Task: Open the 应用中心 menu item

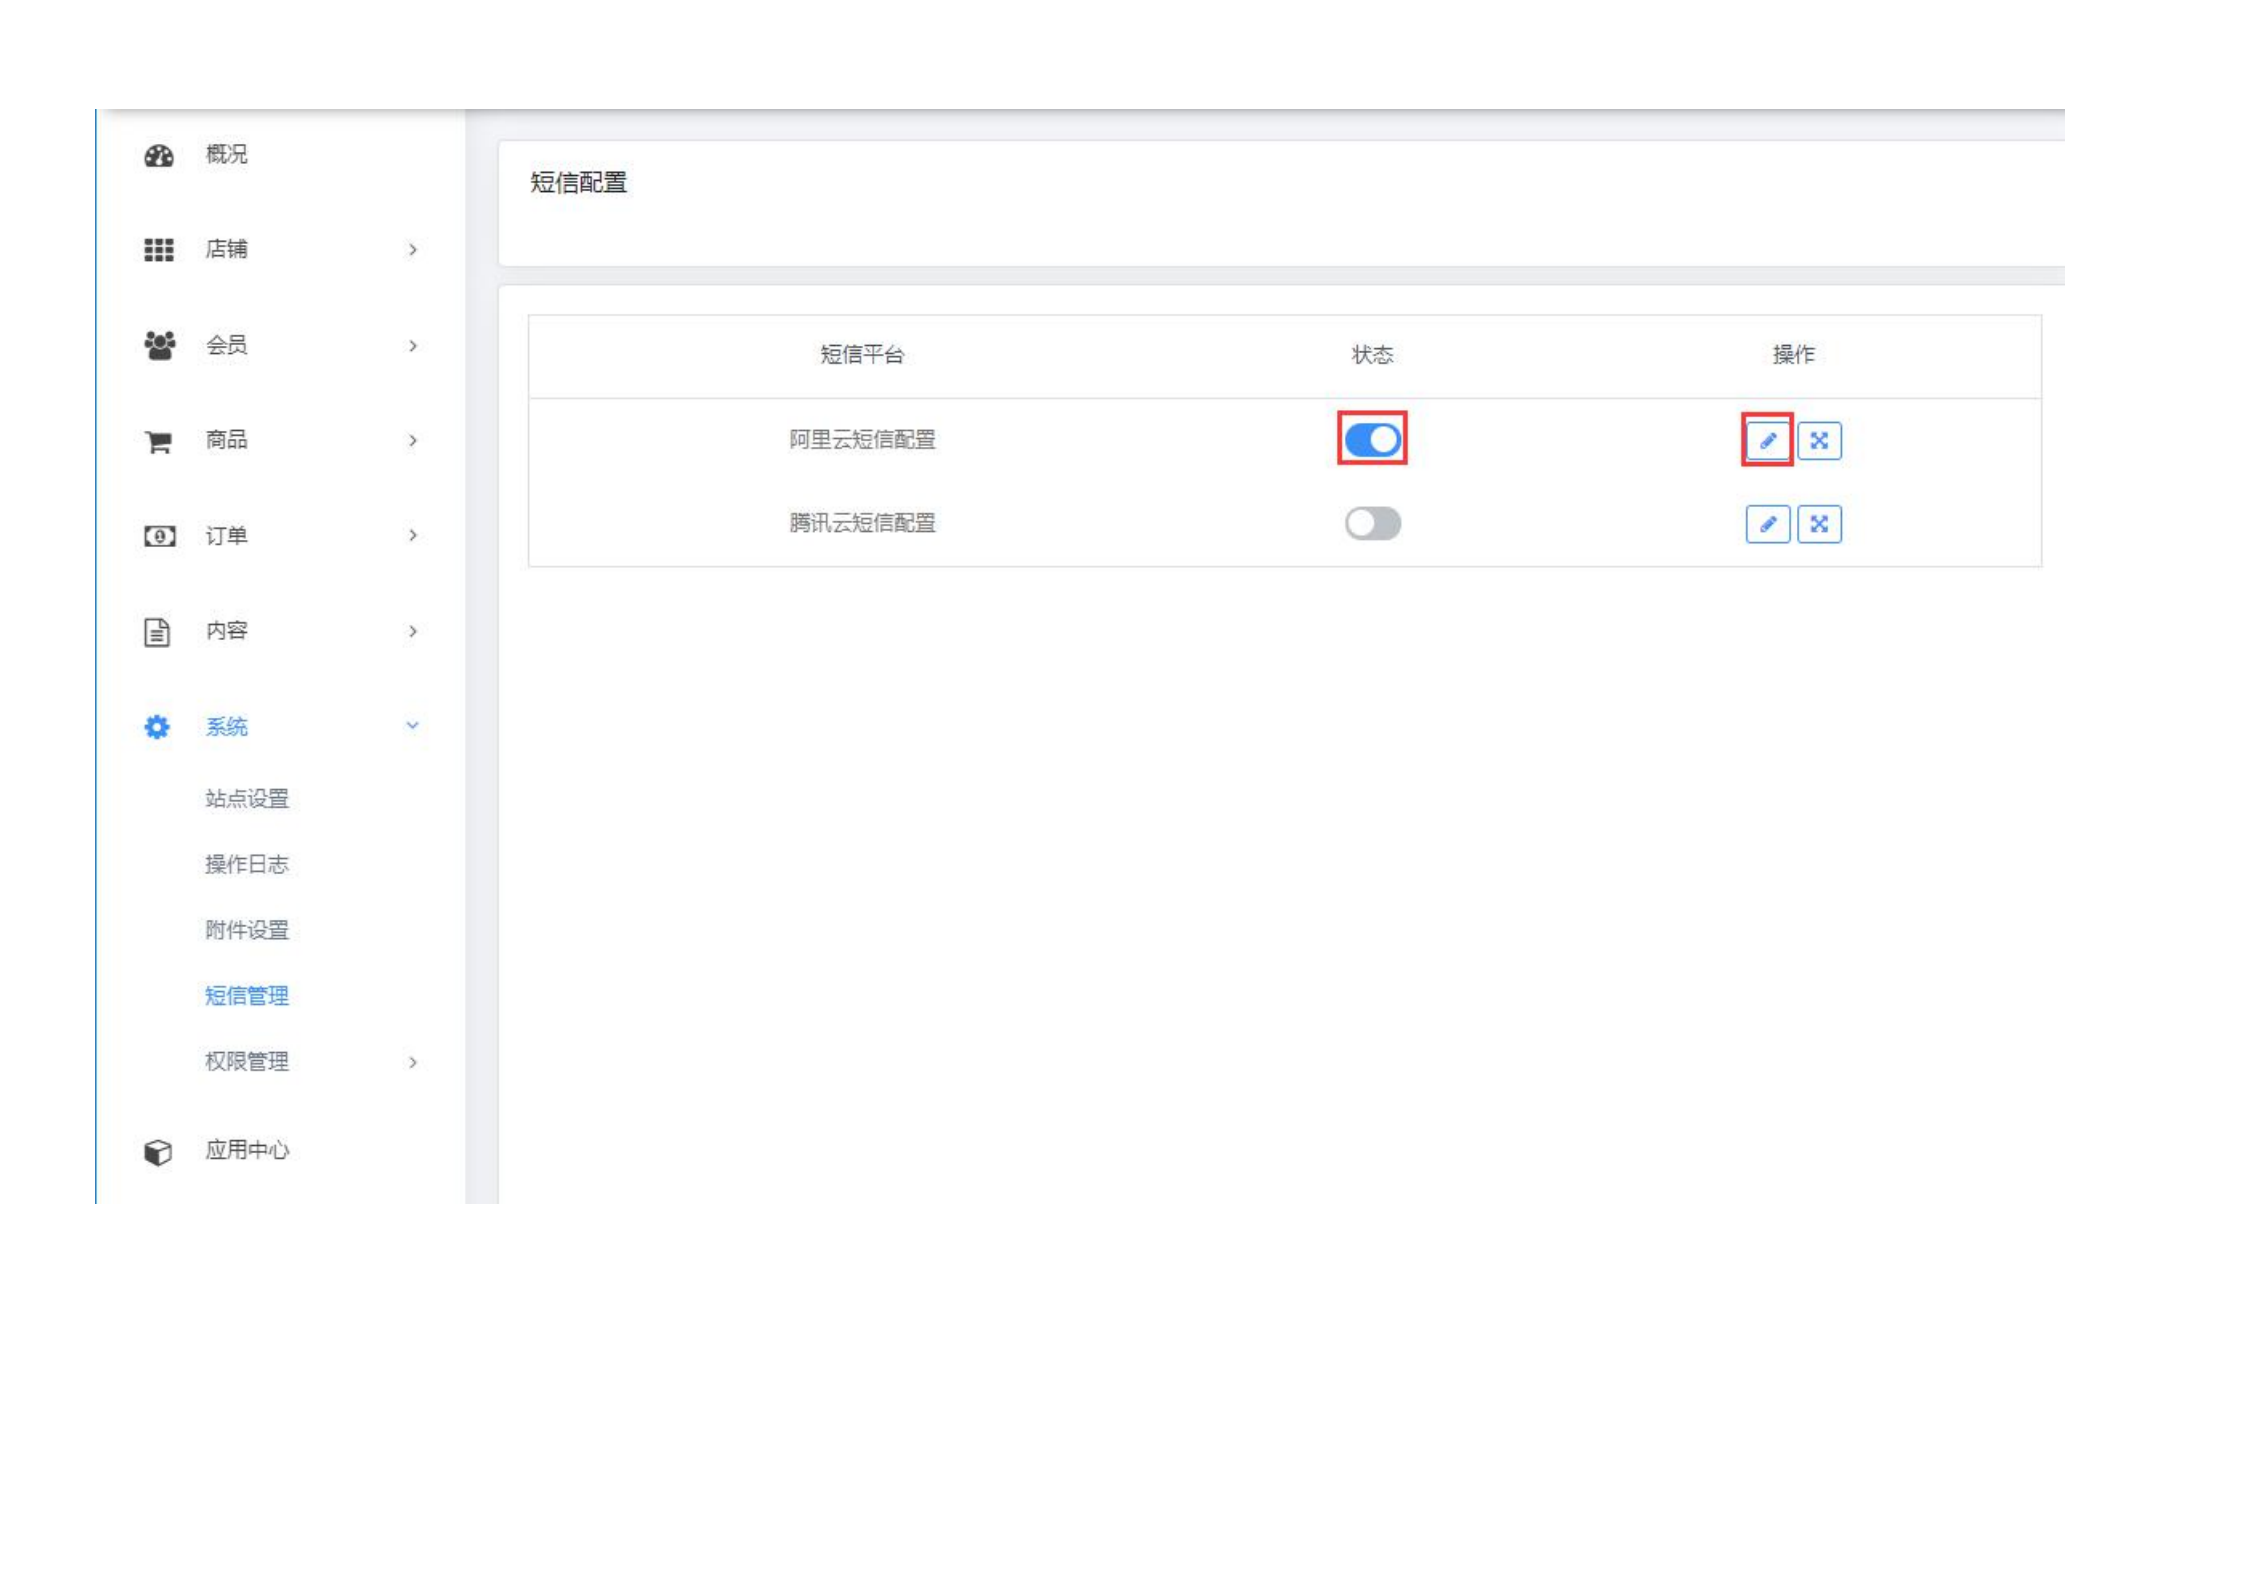Action: [x=247, y=1151]
